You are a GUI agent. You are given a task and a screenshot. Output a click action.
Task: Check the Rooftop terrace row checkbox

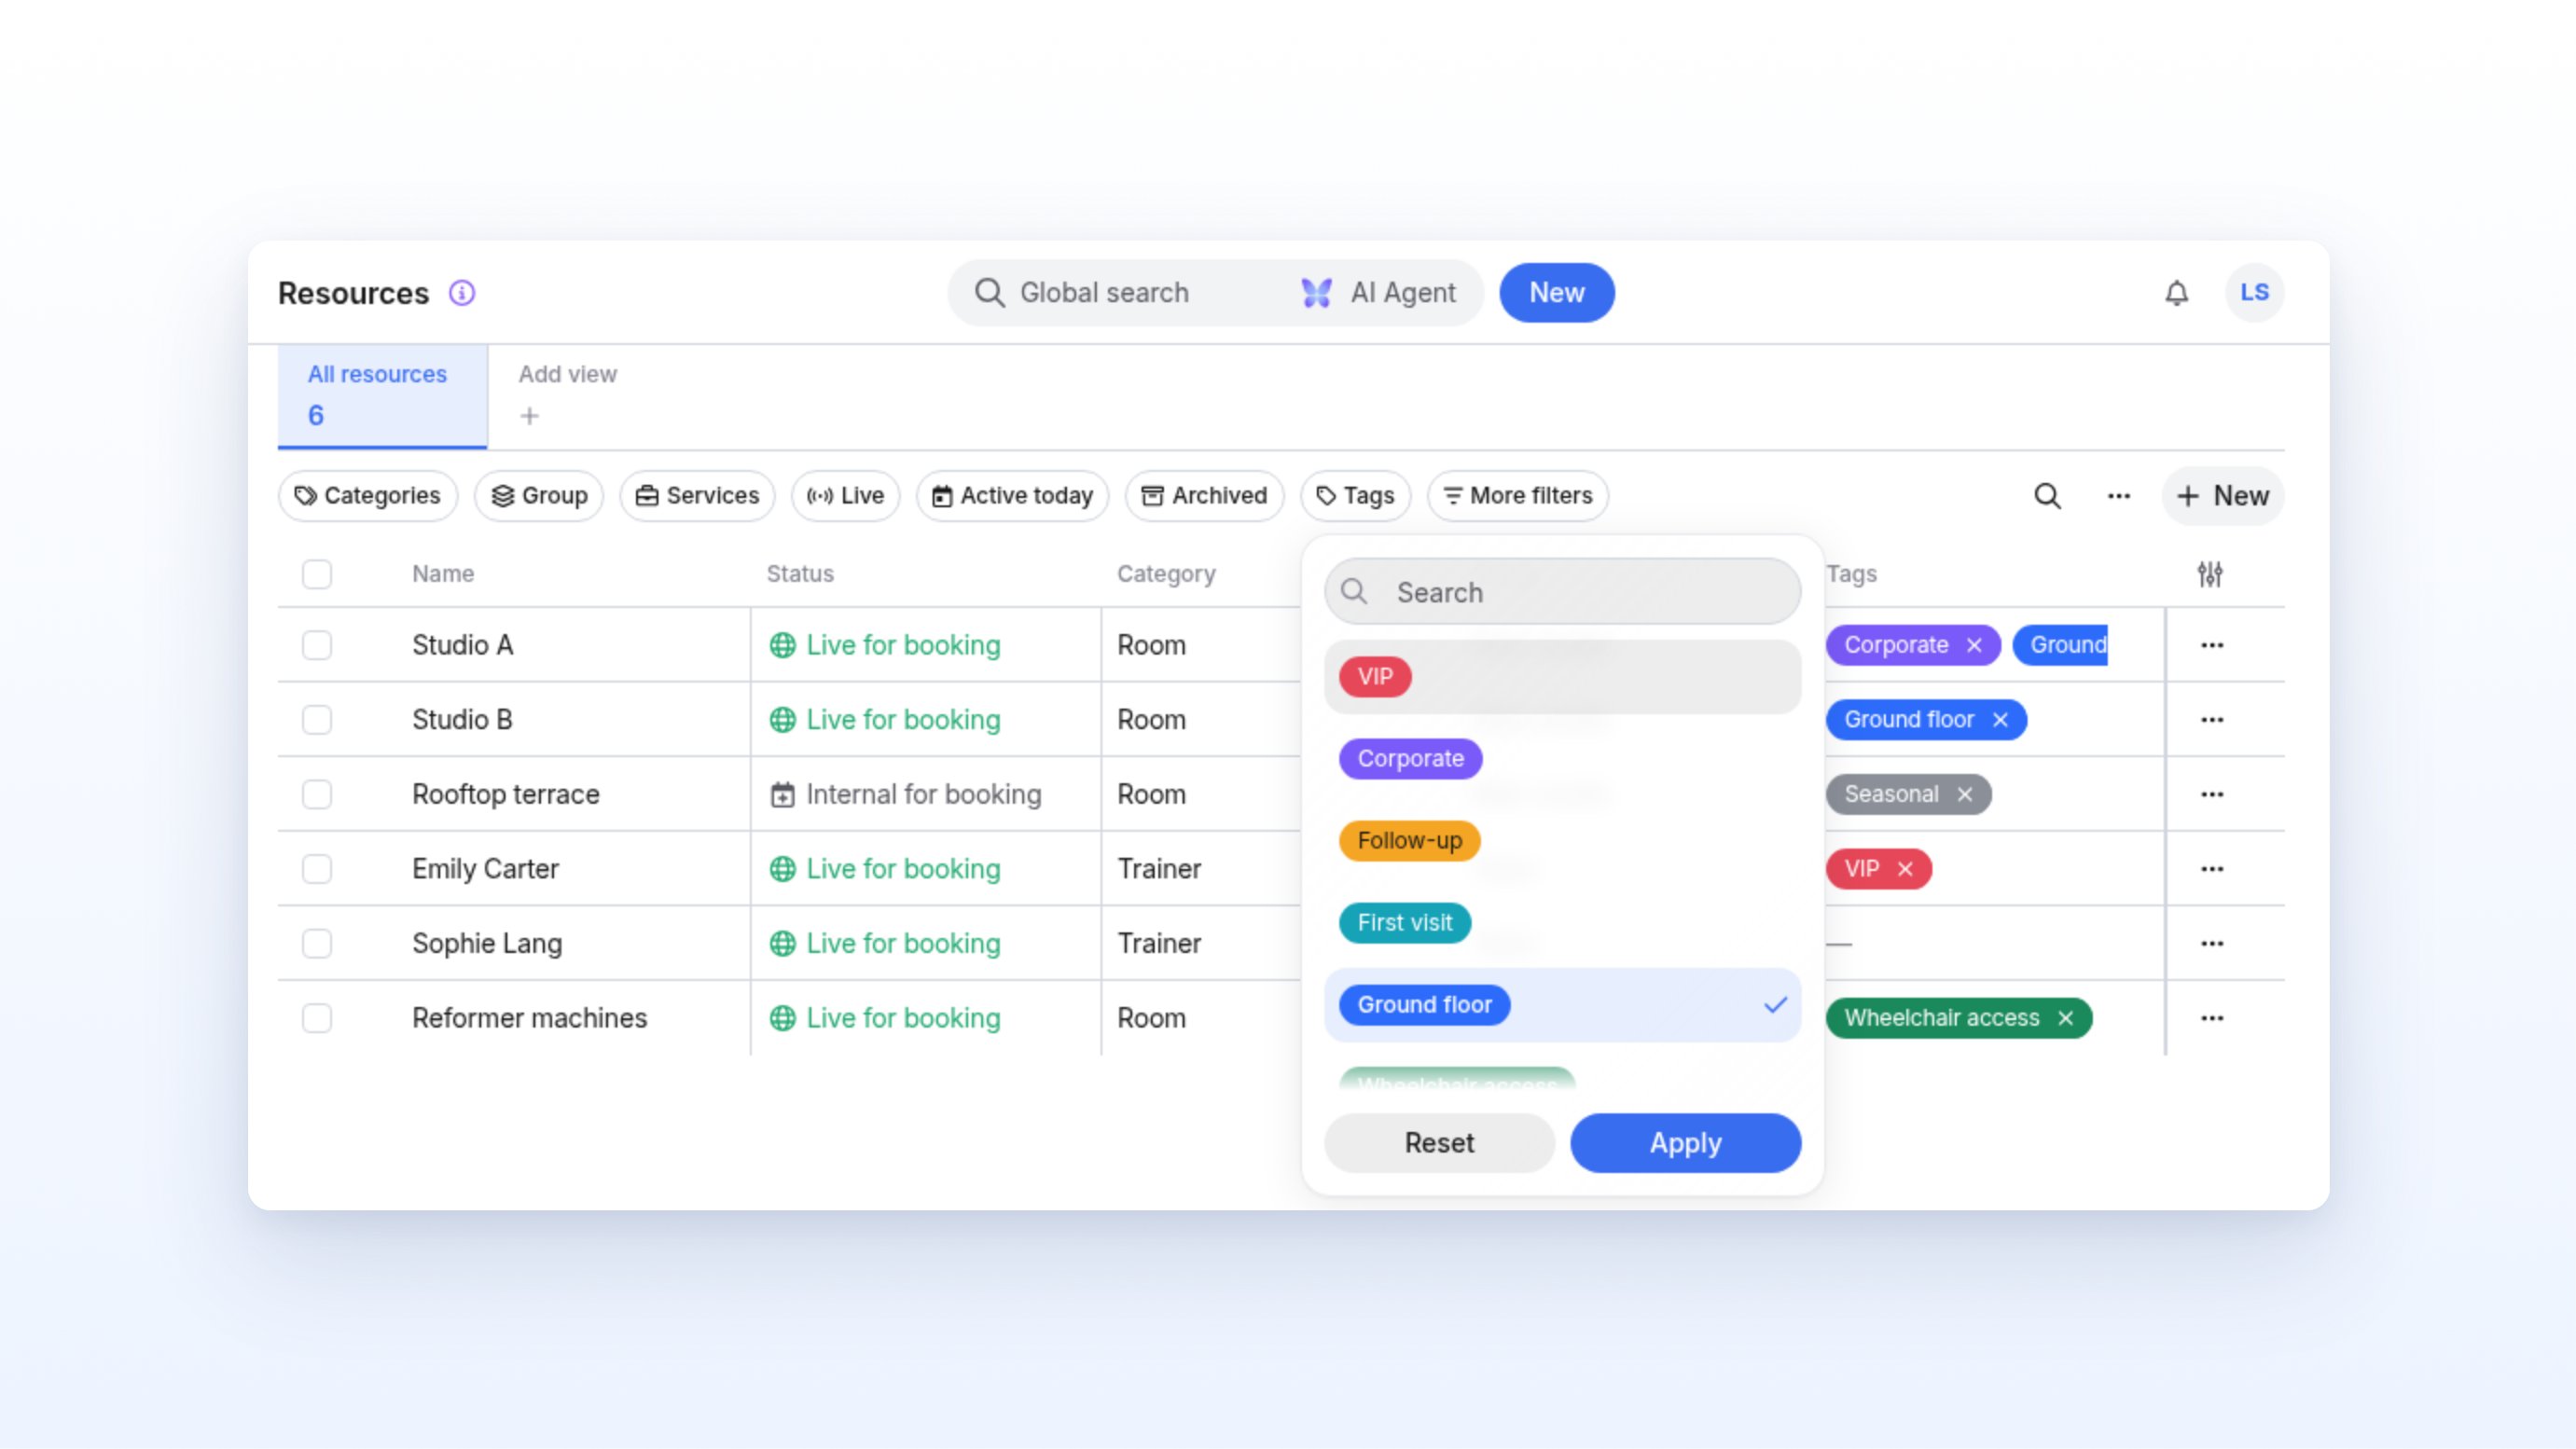(317, 794)
